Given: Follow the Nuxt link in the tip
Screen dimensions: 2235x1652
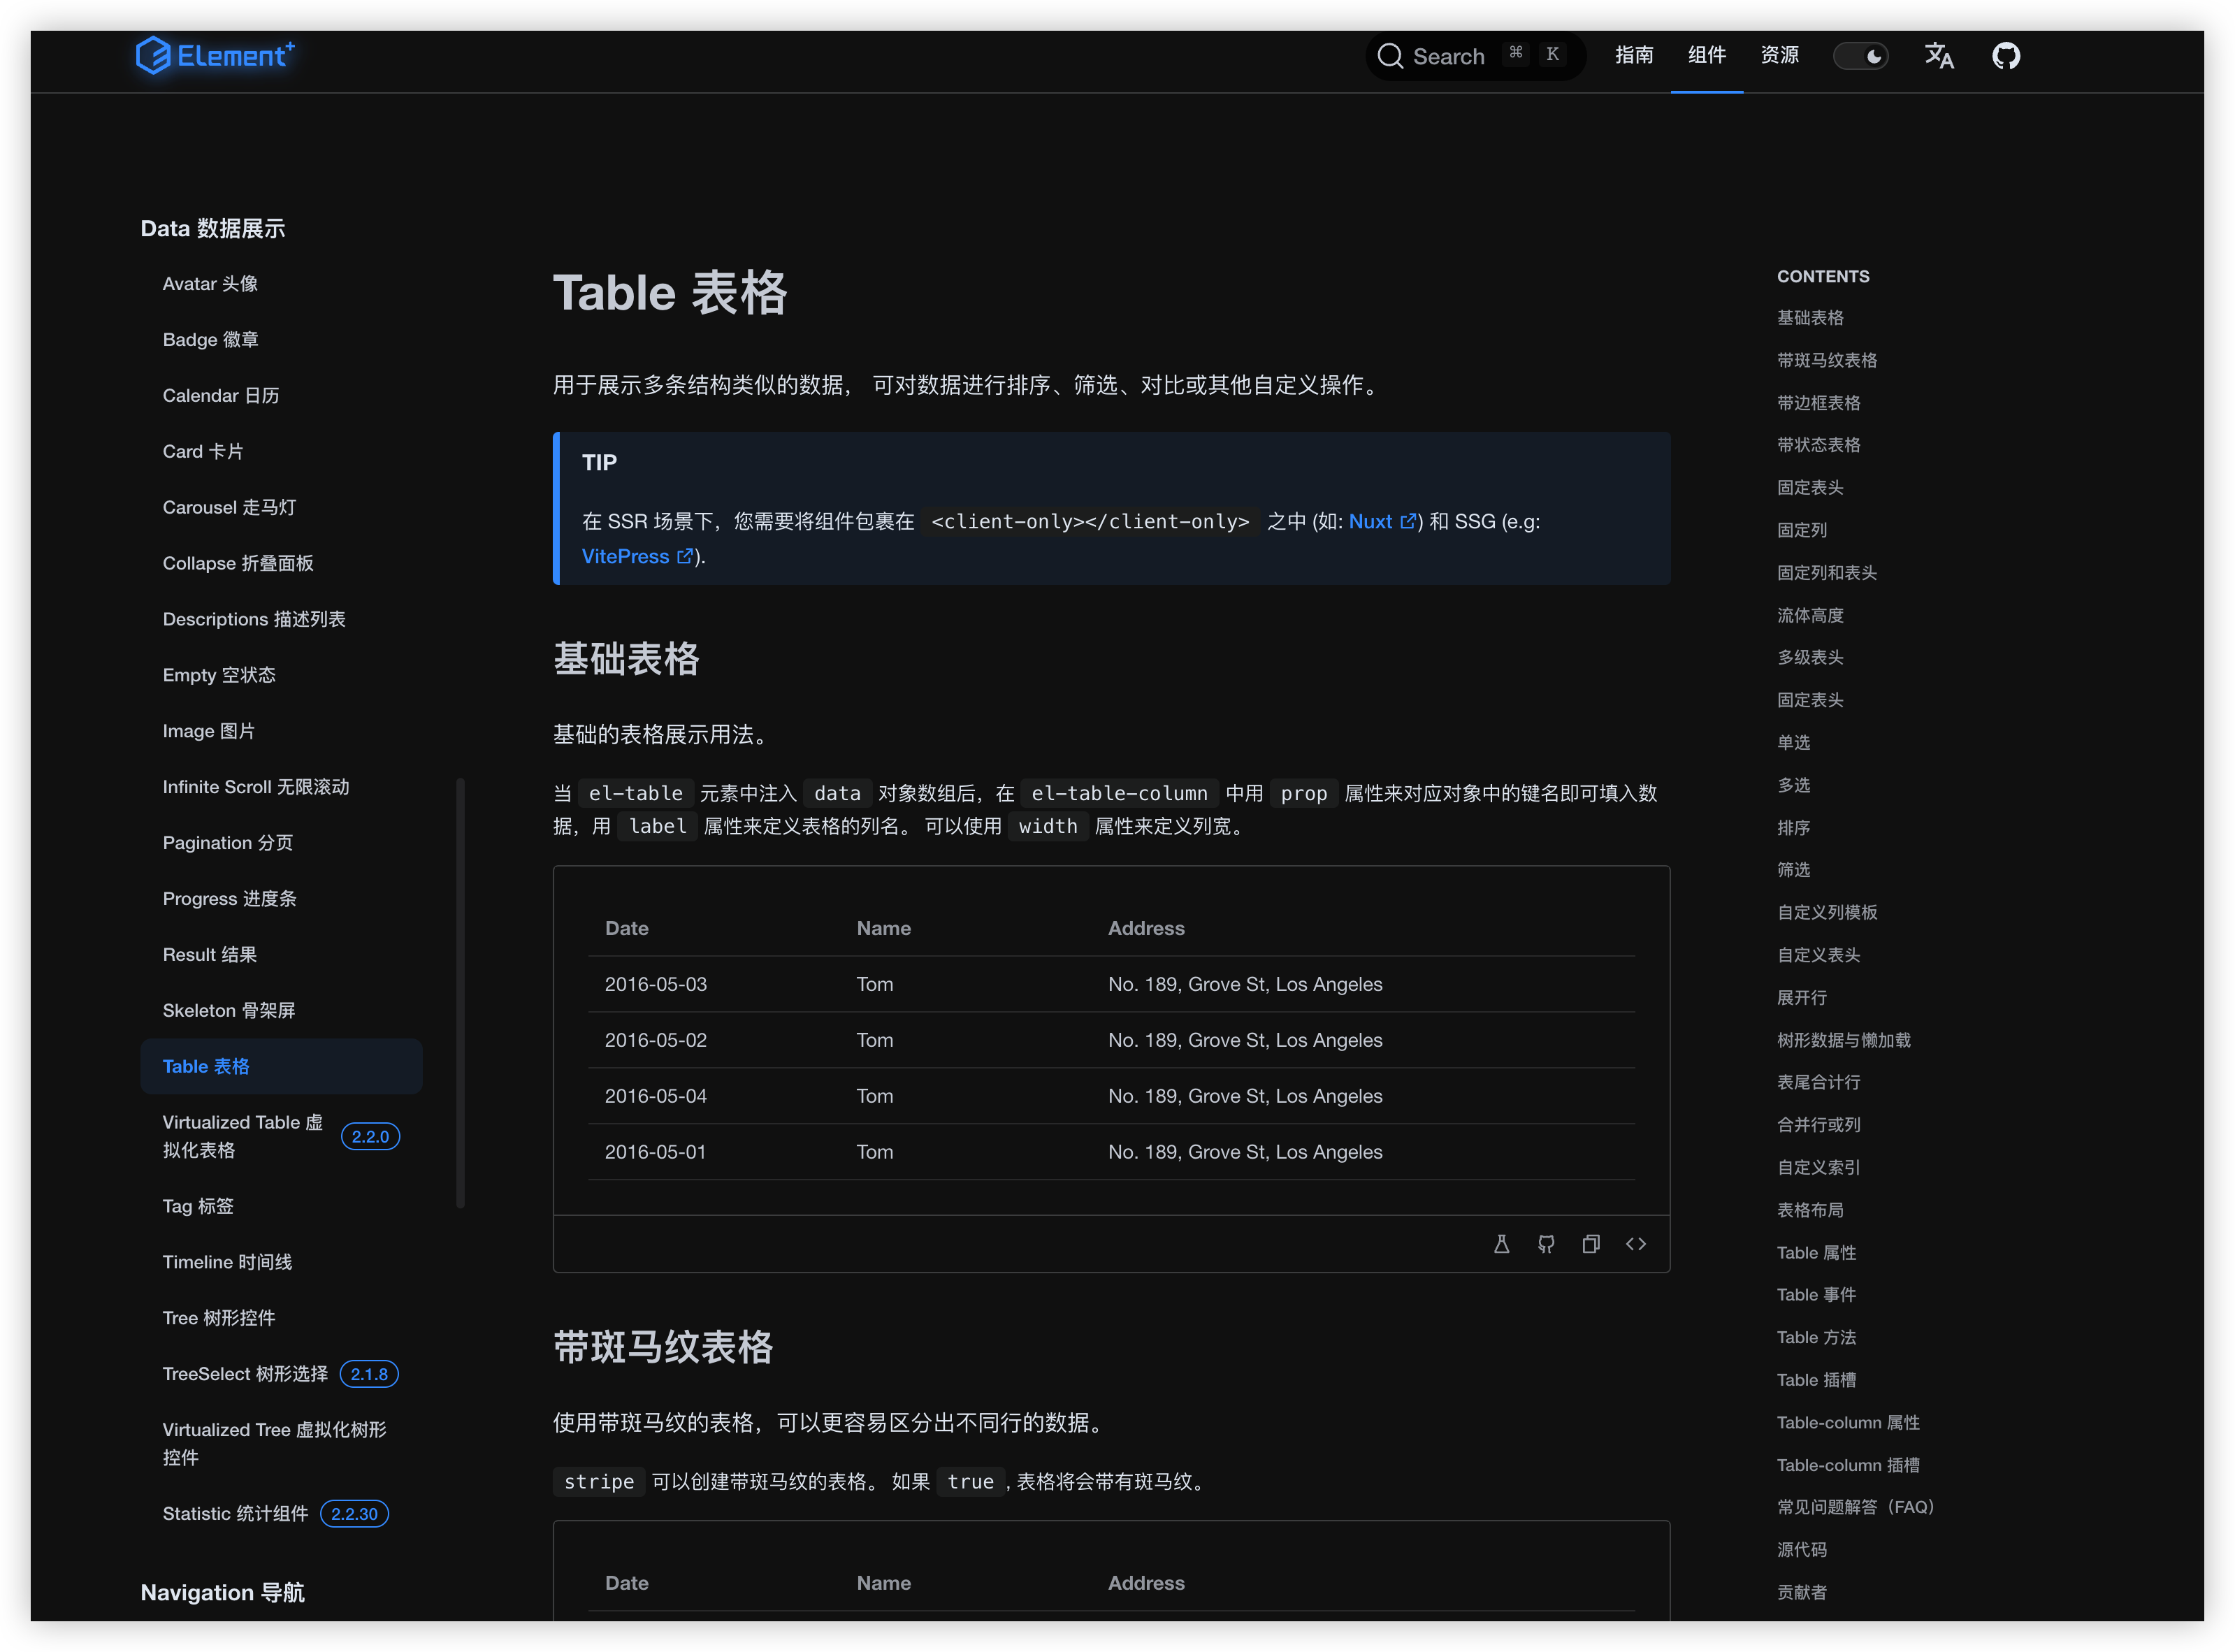Looking at the screenshot, I should (x=1382, y=522).
